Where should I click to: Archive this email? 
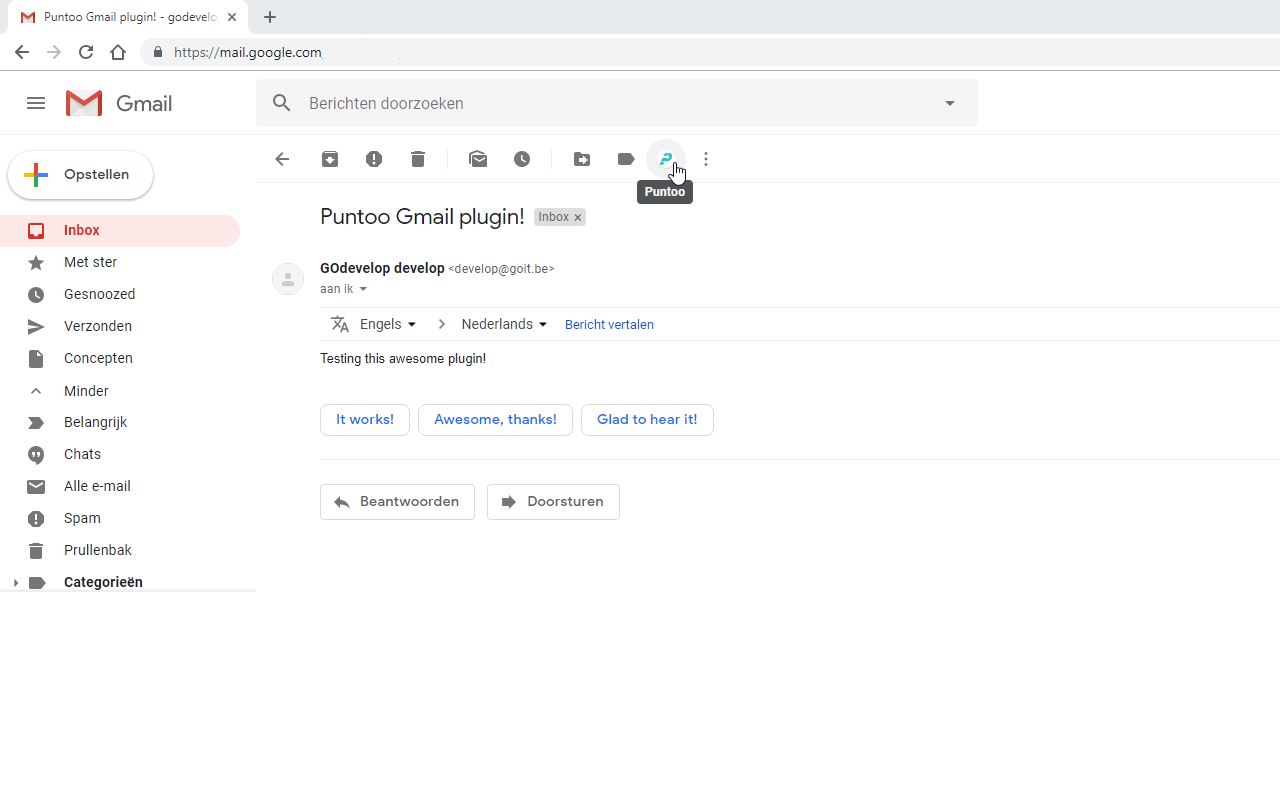coord(330,158)
